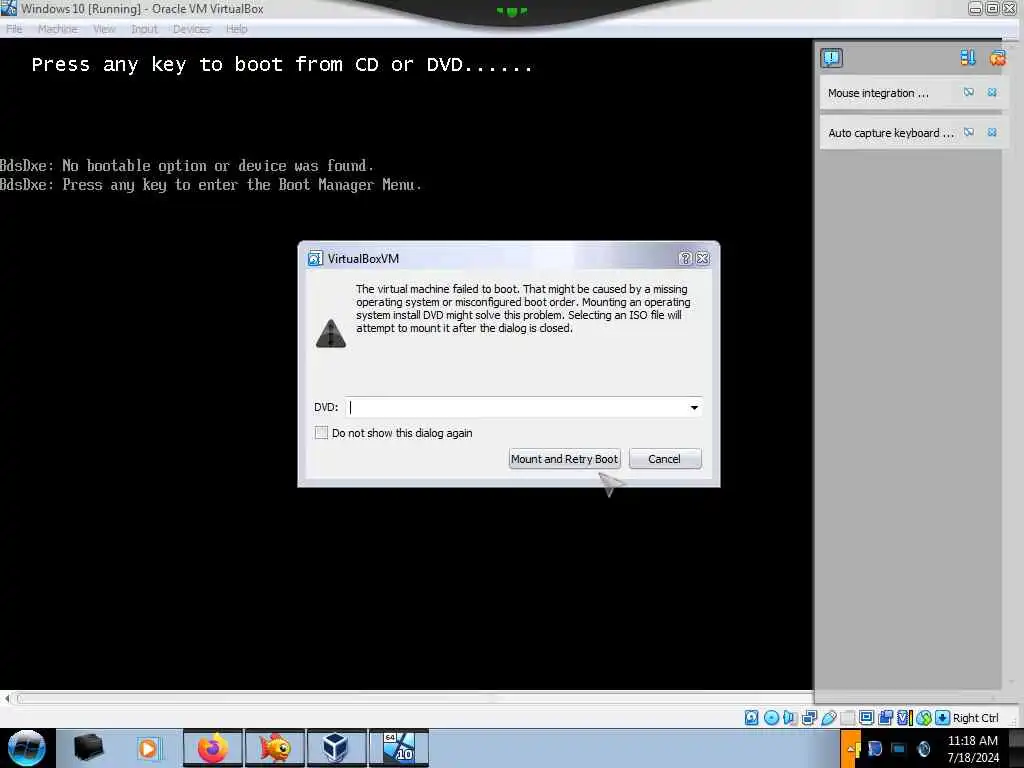
Task: Show hidden system tray icons arrow
Action: (851, 749)
